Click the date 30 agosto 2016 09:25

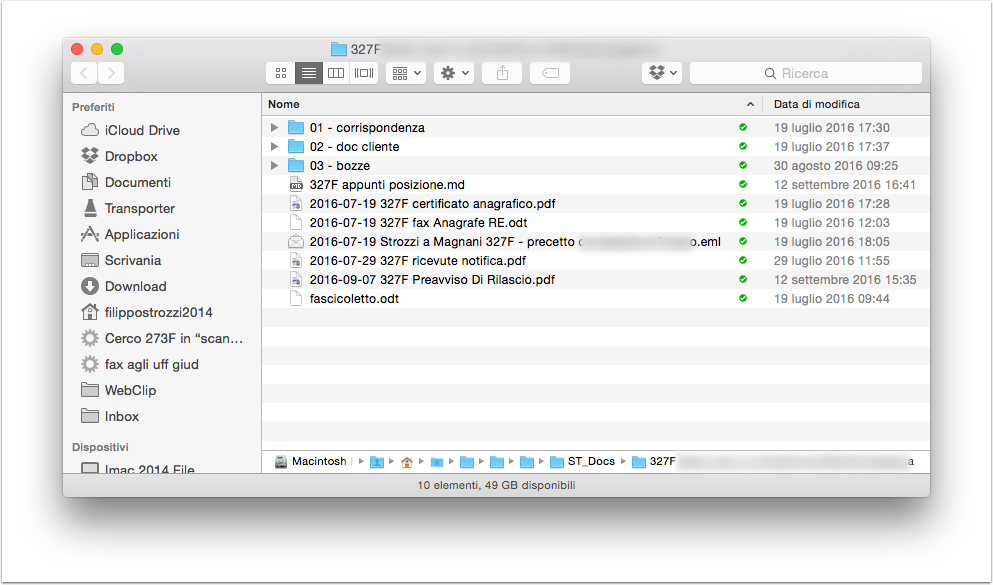pos(836,166)
